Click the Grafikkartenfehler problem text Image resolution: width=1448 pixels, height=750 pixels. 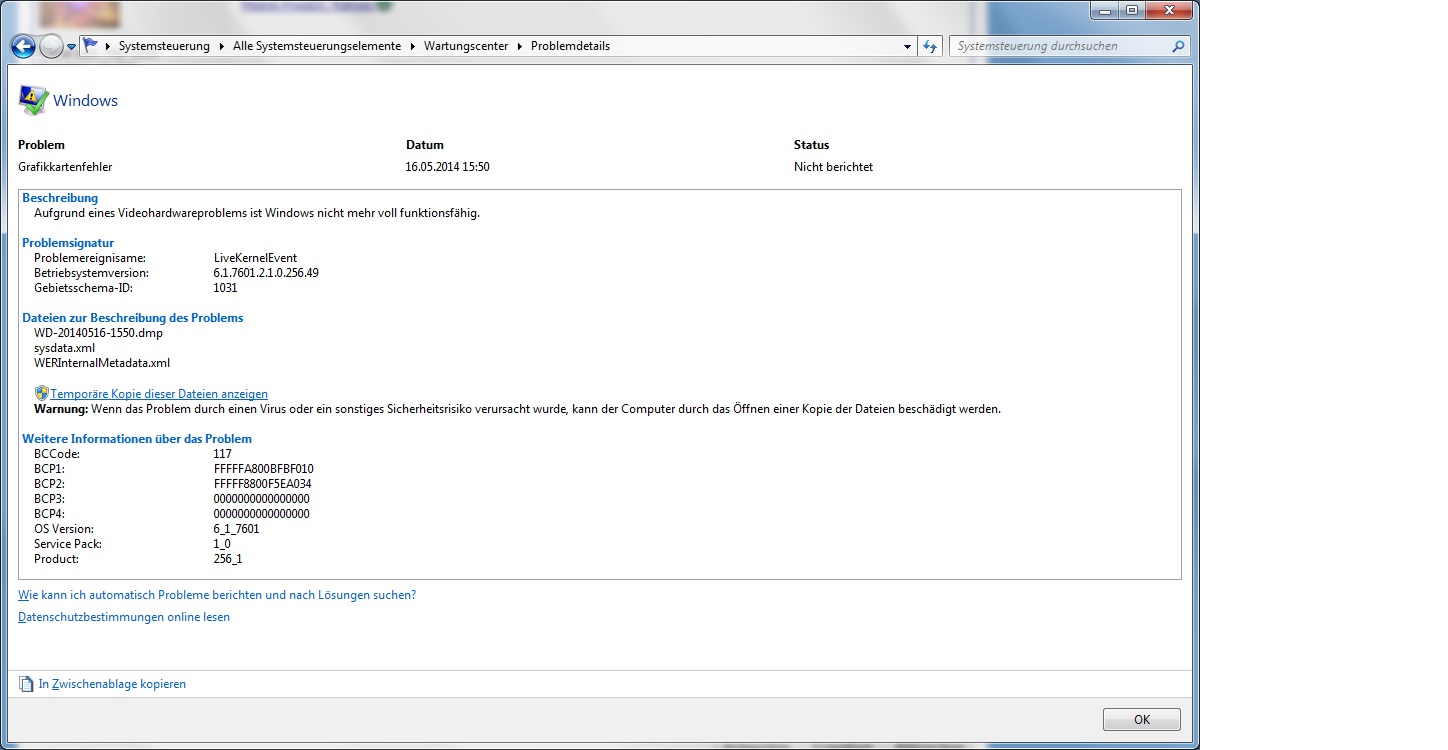(65, 167)
